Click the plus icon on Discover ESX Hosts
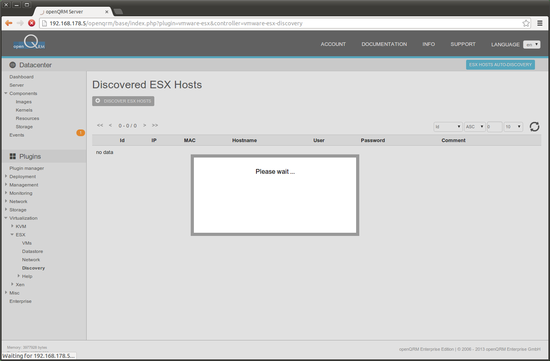The image size is (550, 361). click(x=98, y=101)
